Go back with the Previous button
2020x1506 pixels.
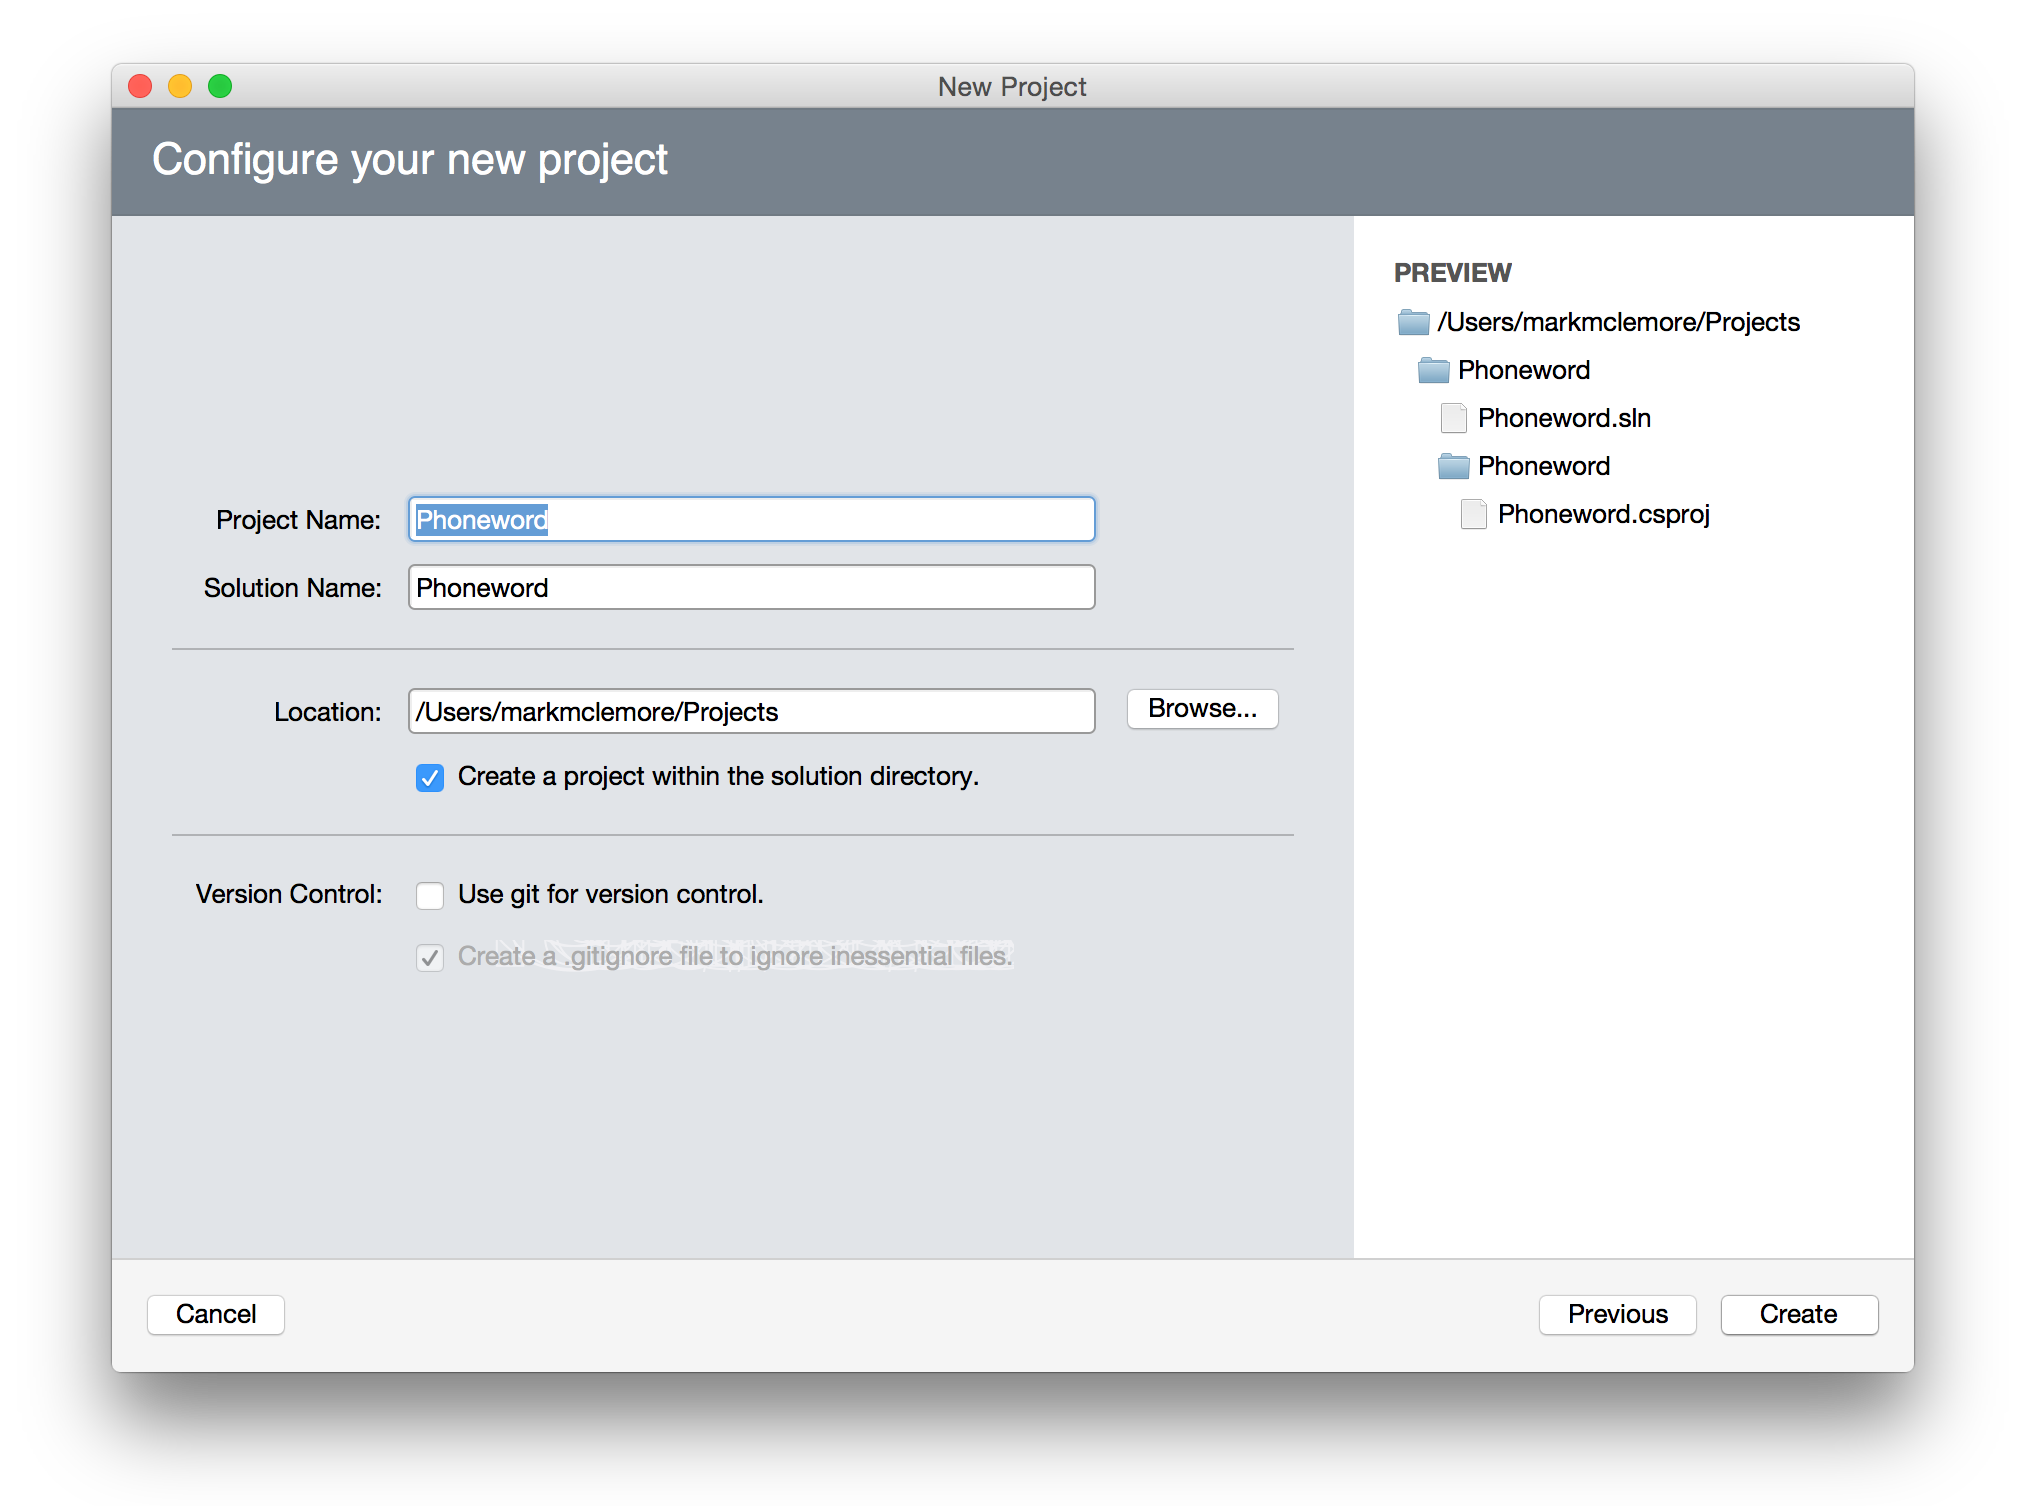coord(1617,1314)
